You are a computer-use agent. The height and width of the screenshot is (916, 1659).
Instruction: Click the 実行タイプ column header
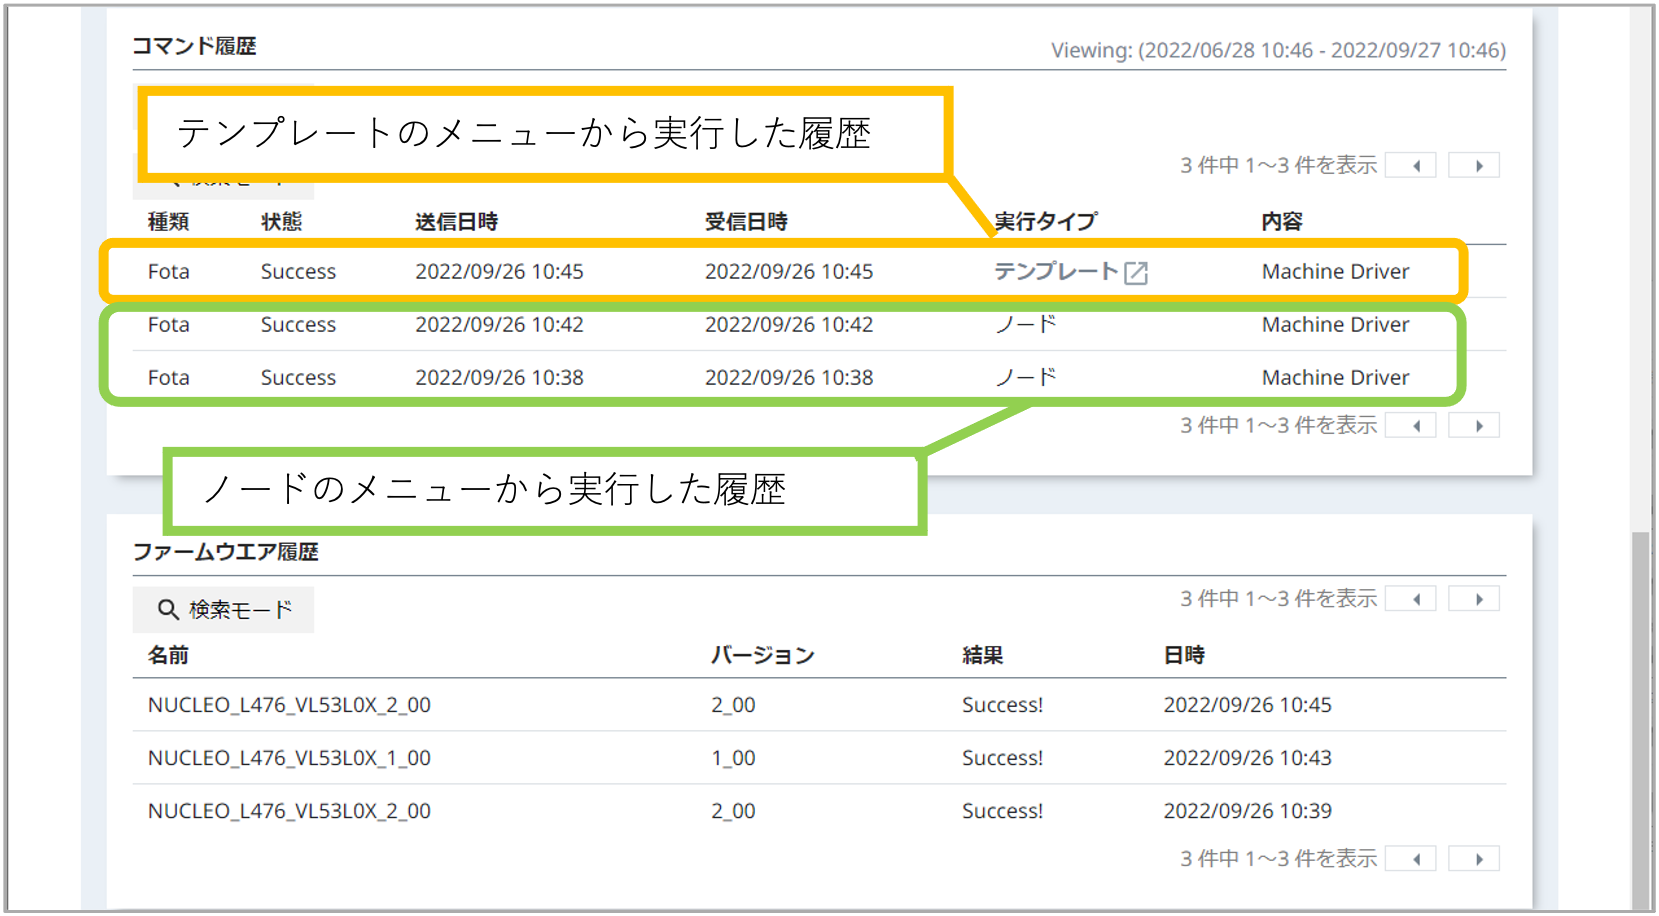pyautogui.click(x=1043, y=220)
